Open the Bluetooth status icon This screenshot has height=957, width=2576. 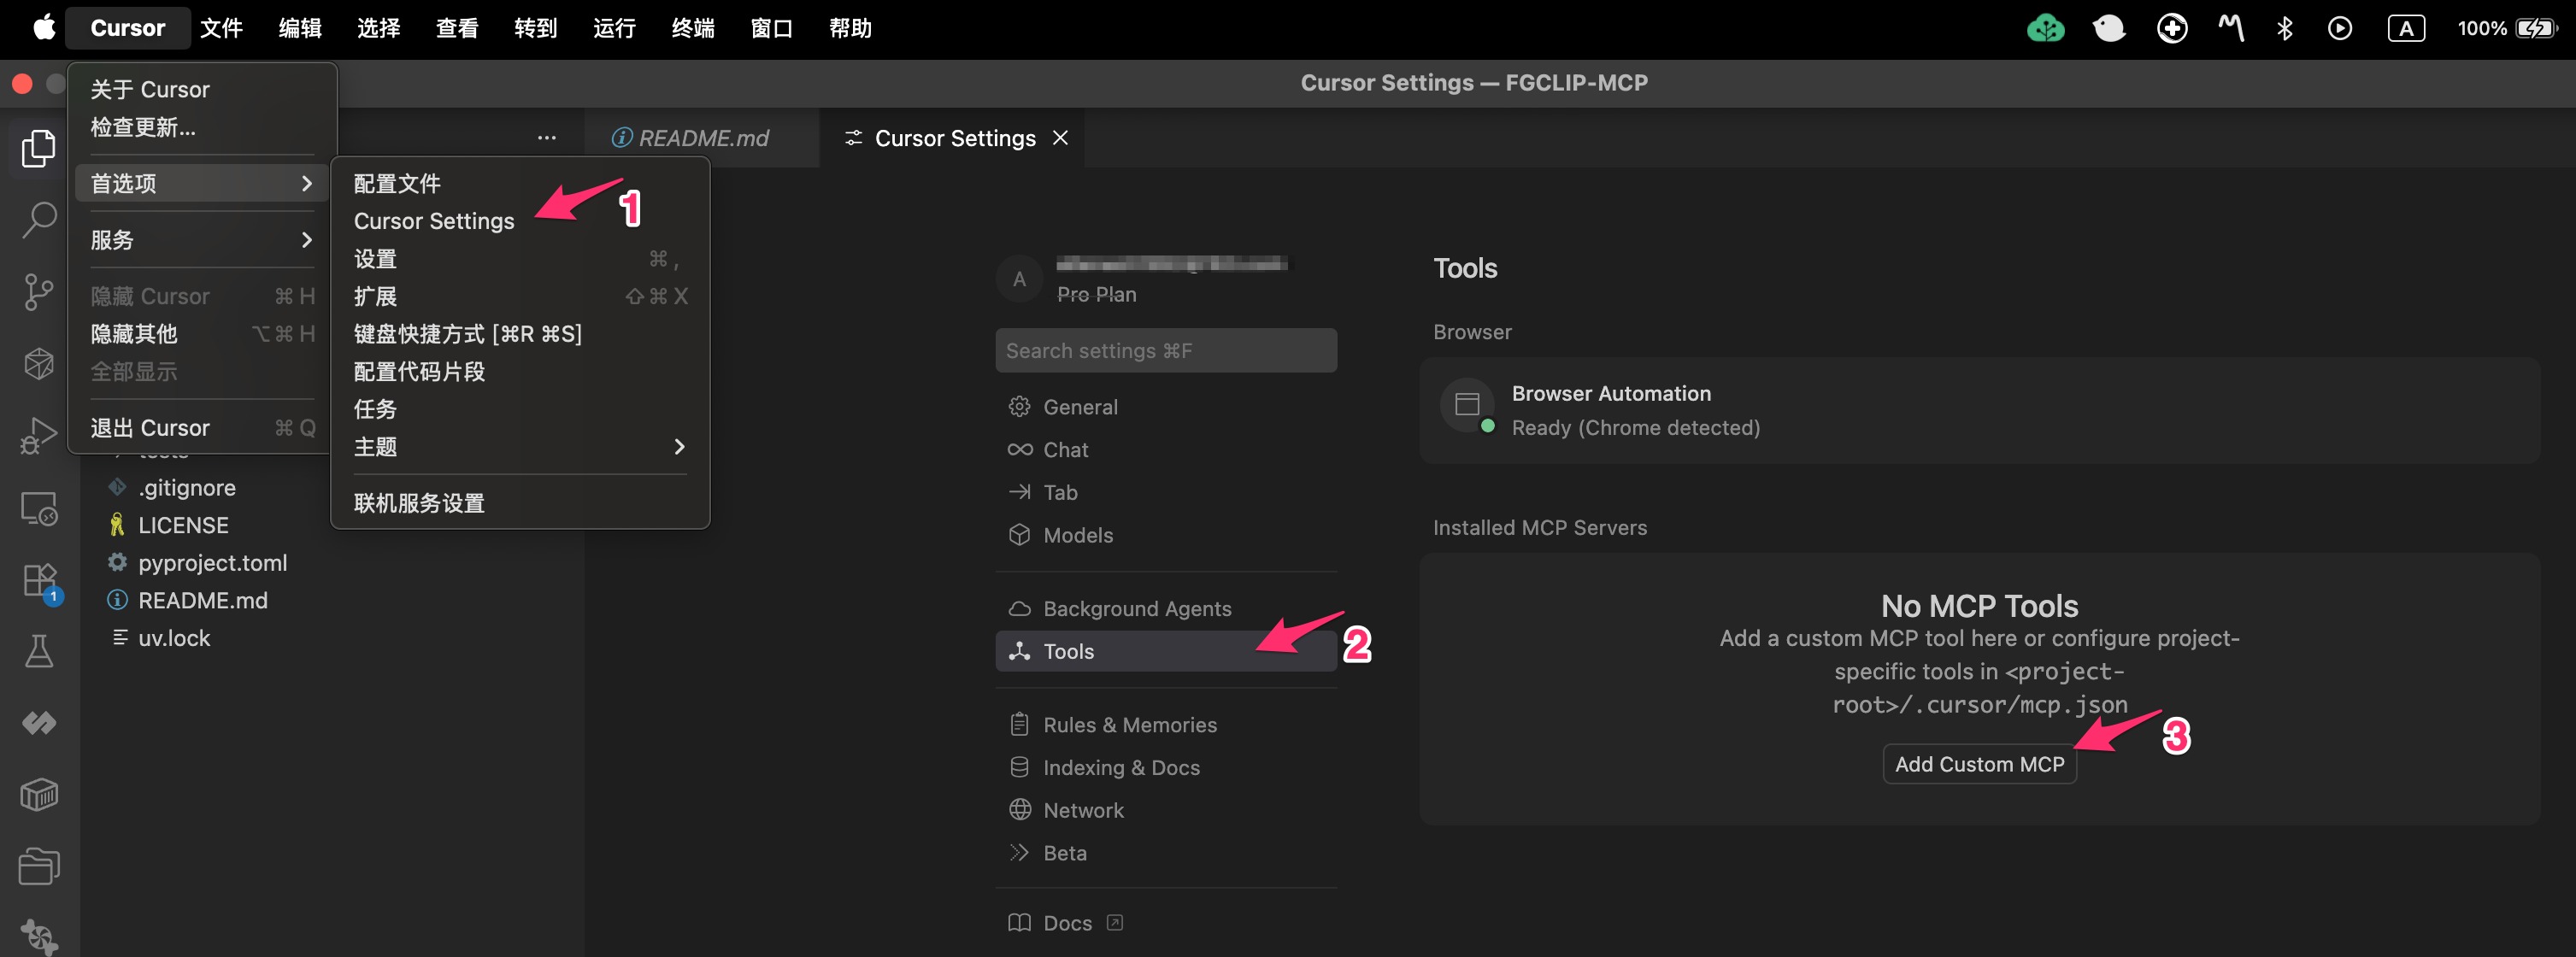2284,28
